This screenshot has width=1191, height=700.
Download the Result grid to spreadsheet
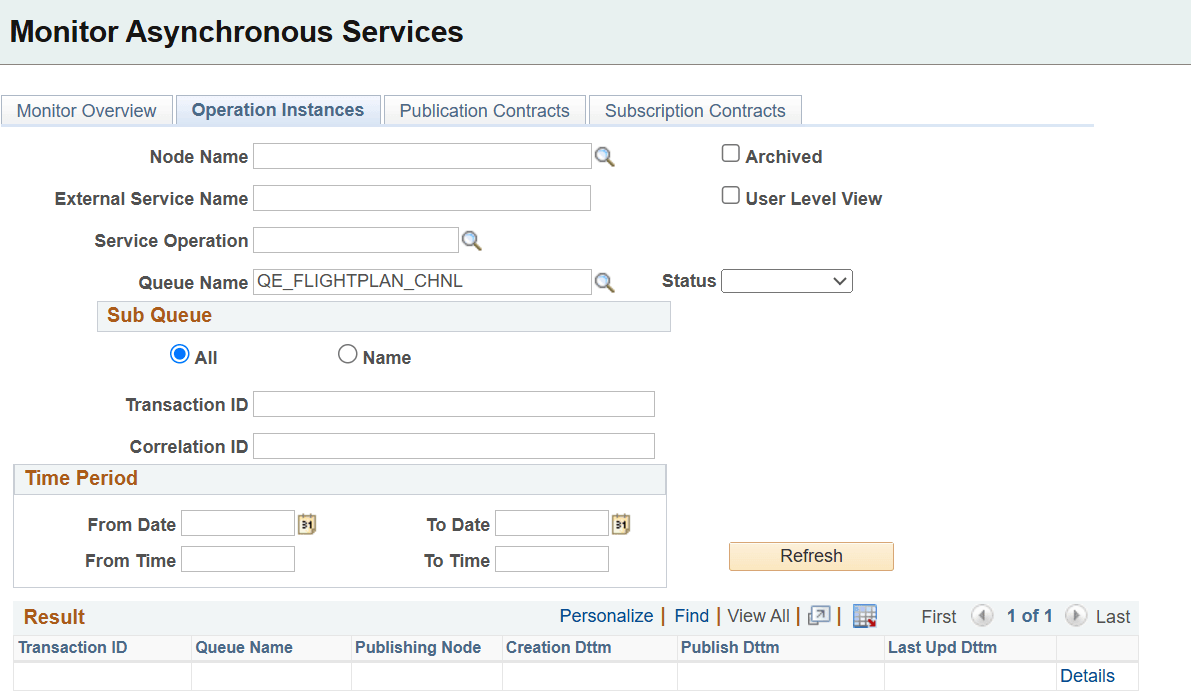point(864,615)
